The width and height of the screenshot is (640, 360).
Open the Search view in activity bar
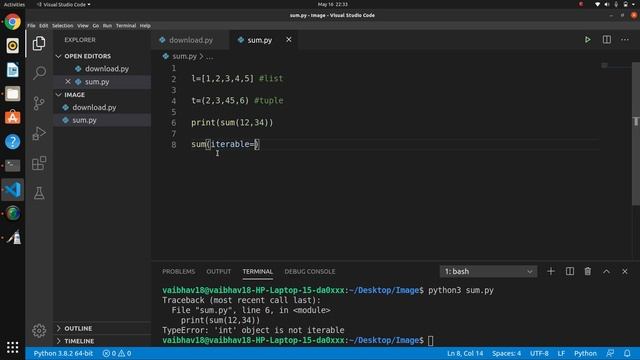click(x=39, y=73)
